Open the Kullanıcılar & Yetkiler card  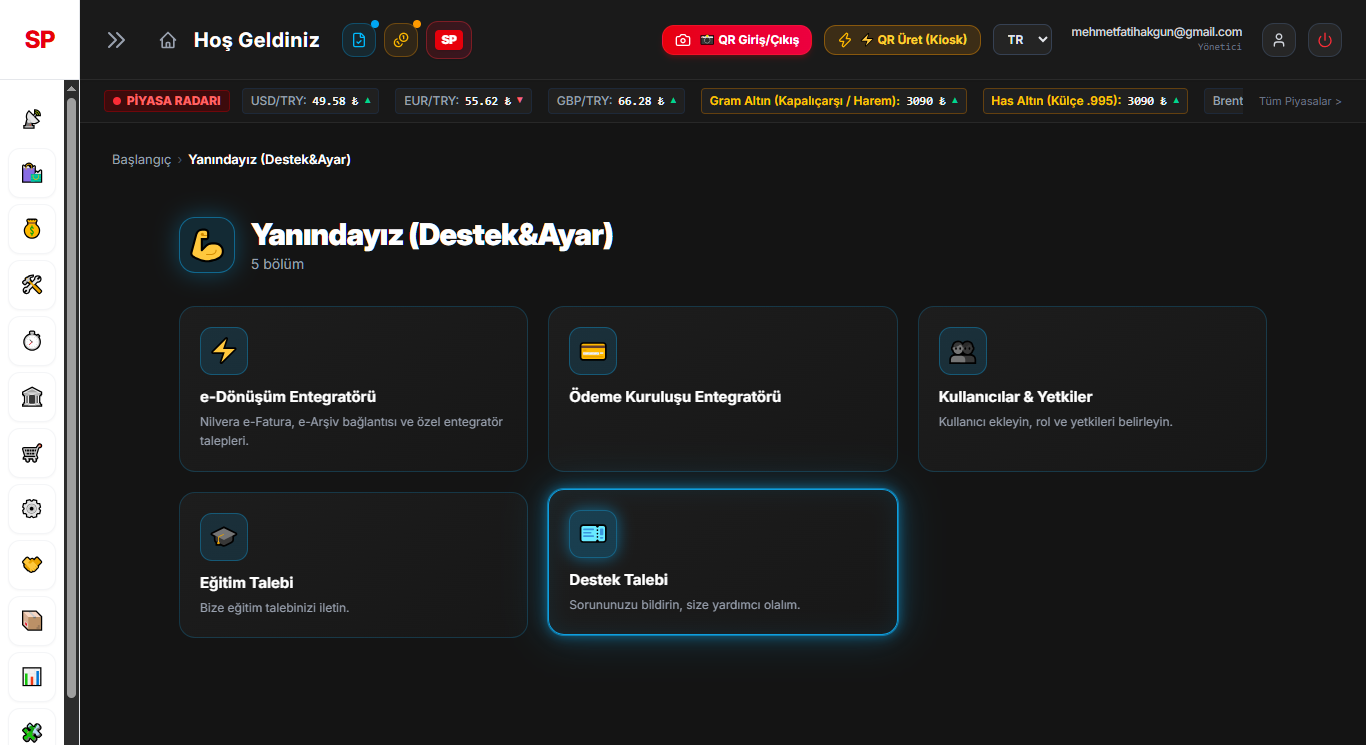[1092, 389]
